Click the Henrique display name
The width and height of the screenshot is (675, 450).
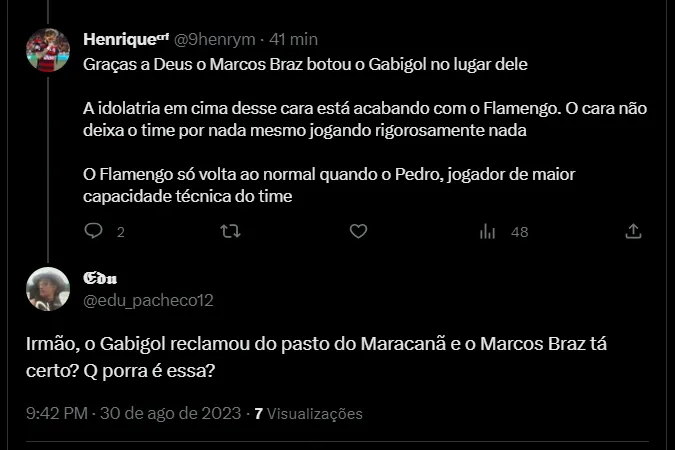coord(125,39)
